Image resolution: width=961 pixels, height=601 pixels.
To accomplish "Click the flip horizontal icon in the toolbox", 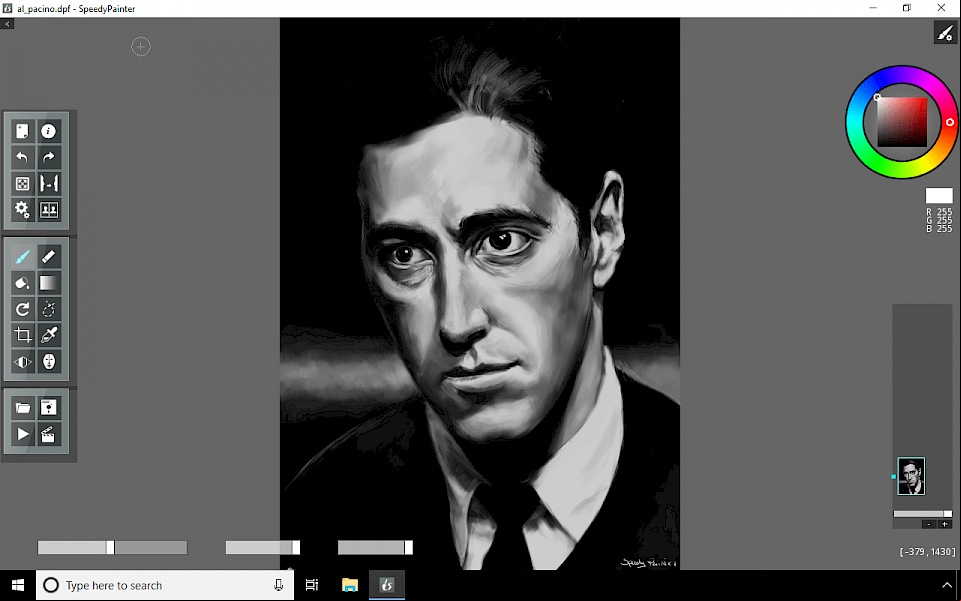I will point(23,362).
